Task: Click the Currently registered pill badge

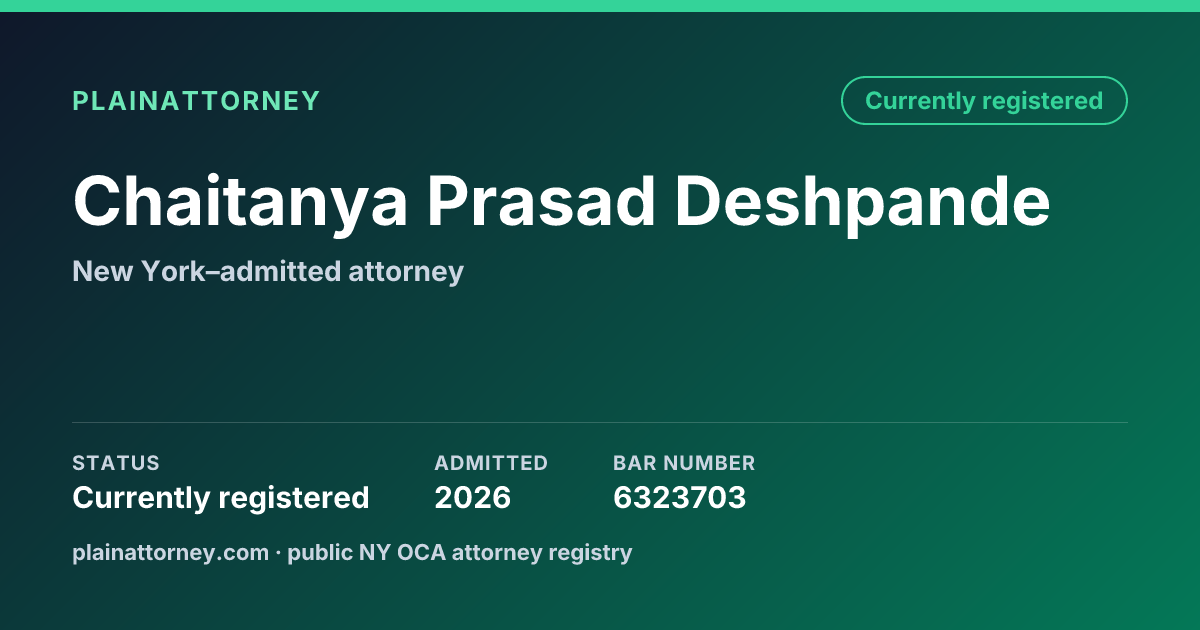Action: [x=984, y=101]
